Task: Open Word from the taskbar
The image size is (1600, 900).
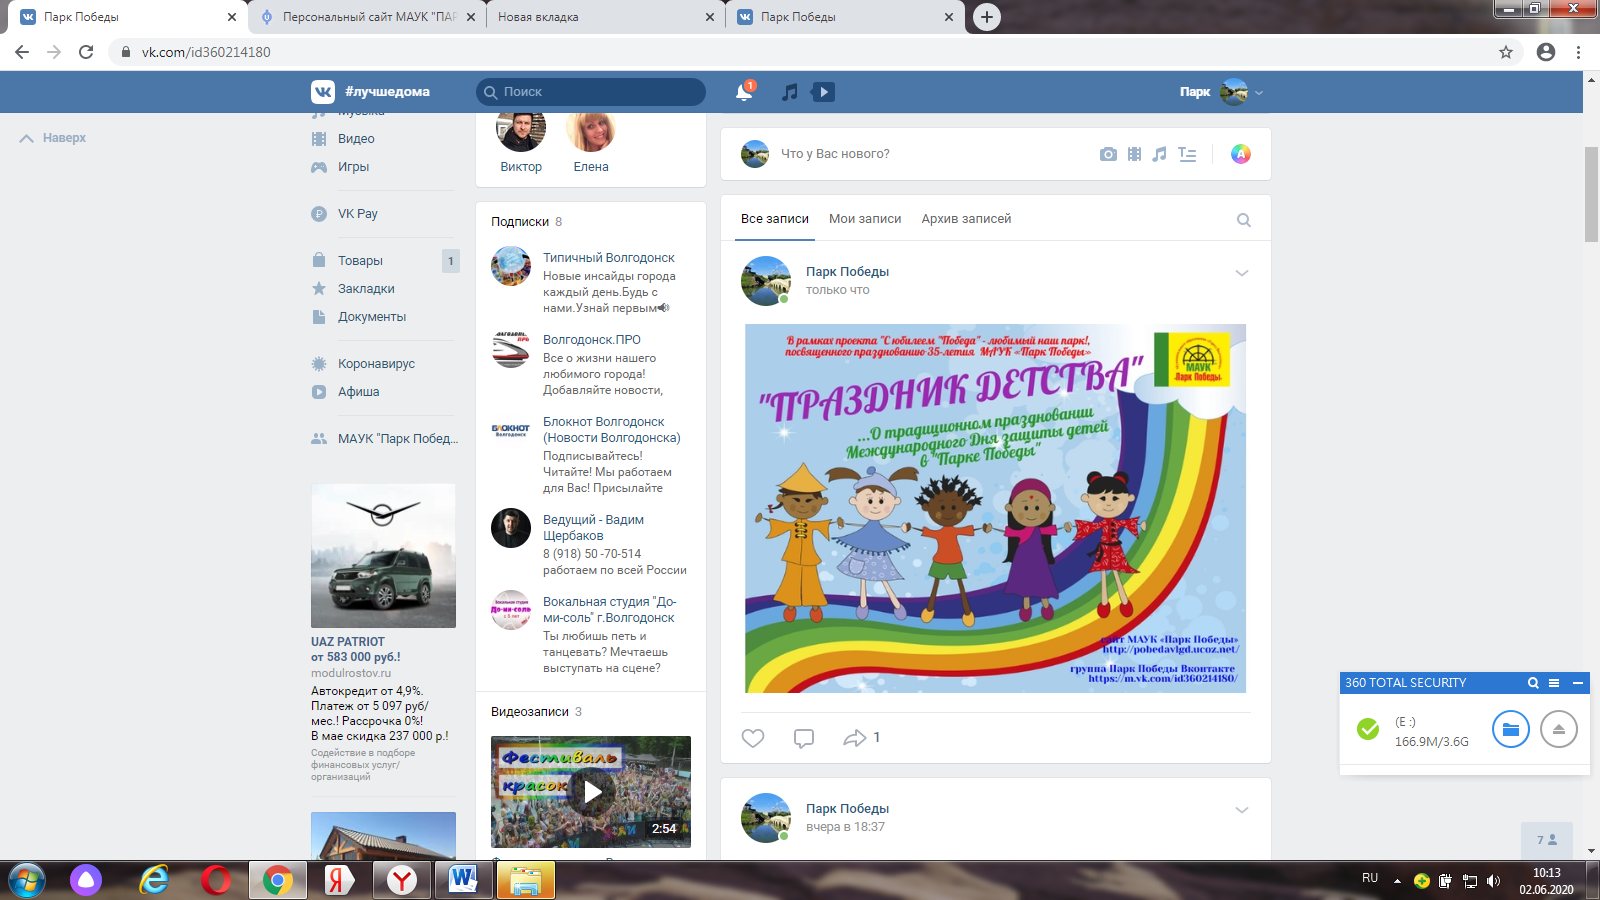Action: 463,880
